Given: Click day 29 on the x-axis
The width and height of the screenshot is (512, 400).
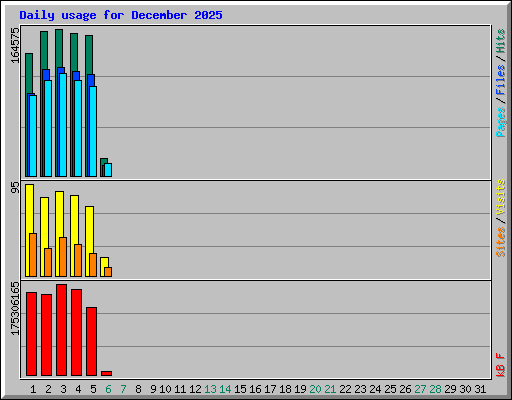Looking at the screenshot, I should [450, 389].
